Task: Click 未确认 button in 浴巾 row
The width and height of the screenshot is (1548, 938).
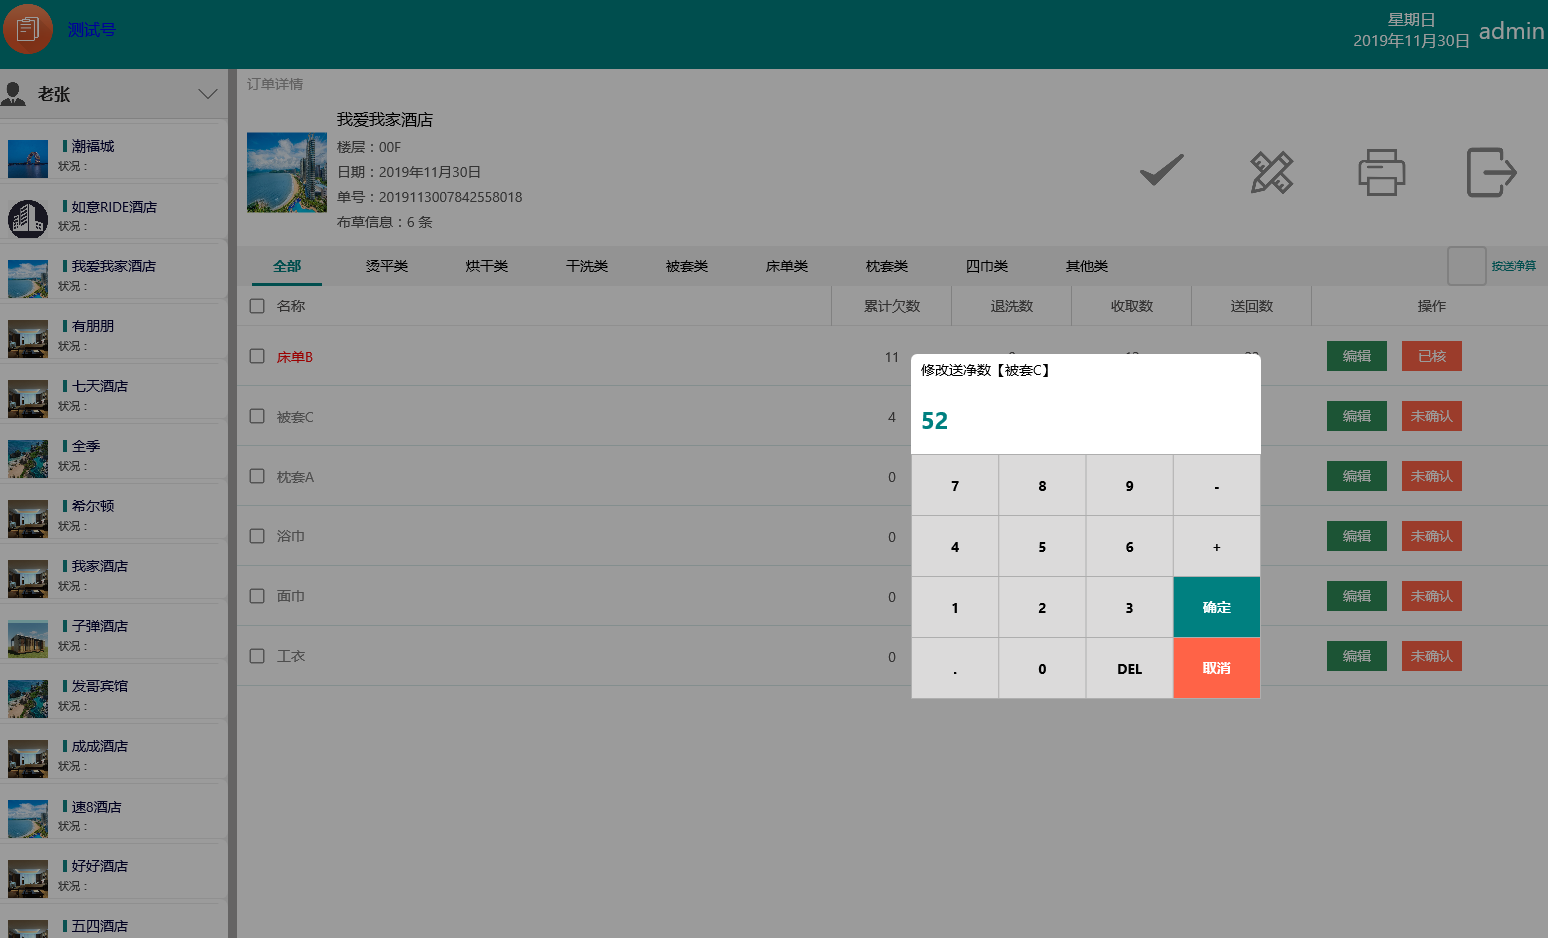Action: [1432, 536]
